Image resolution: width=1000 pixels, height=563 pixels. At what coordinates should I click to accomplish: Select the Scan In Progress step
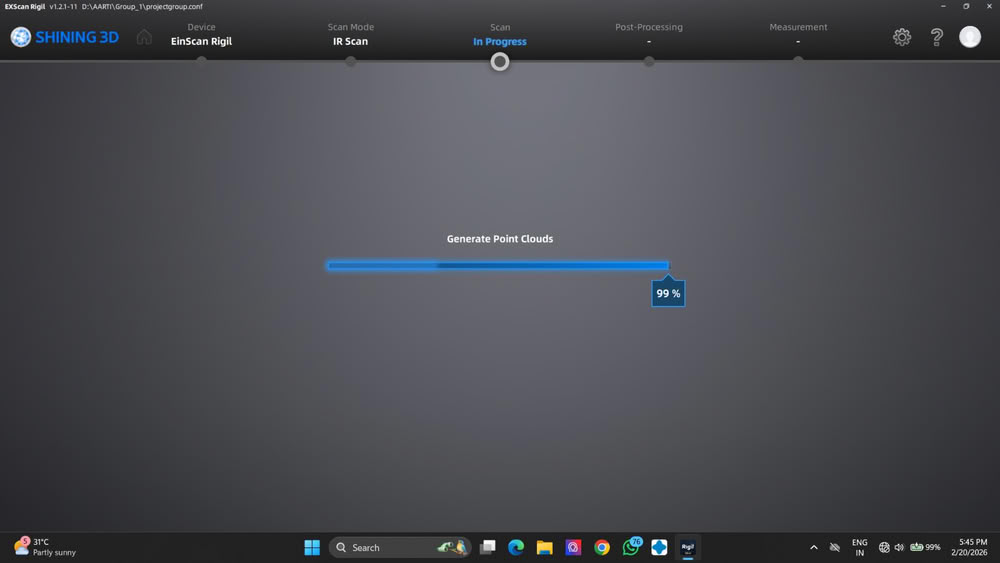(499, 34)
